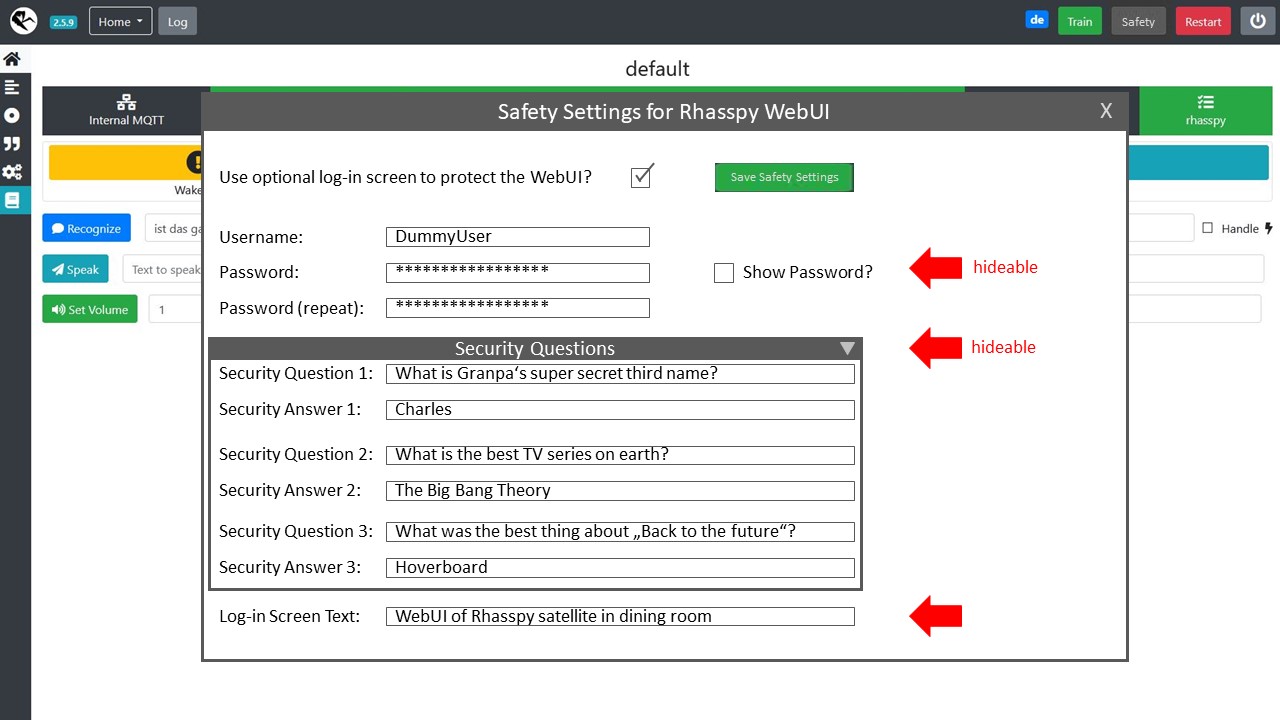Click the green Train button
This screenshot has height=720, width=1280.
click(x=1079, y=19)
